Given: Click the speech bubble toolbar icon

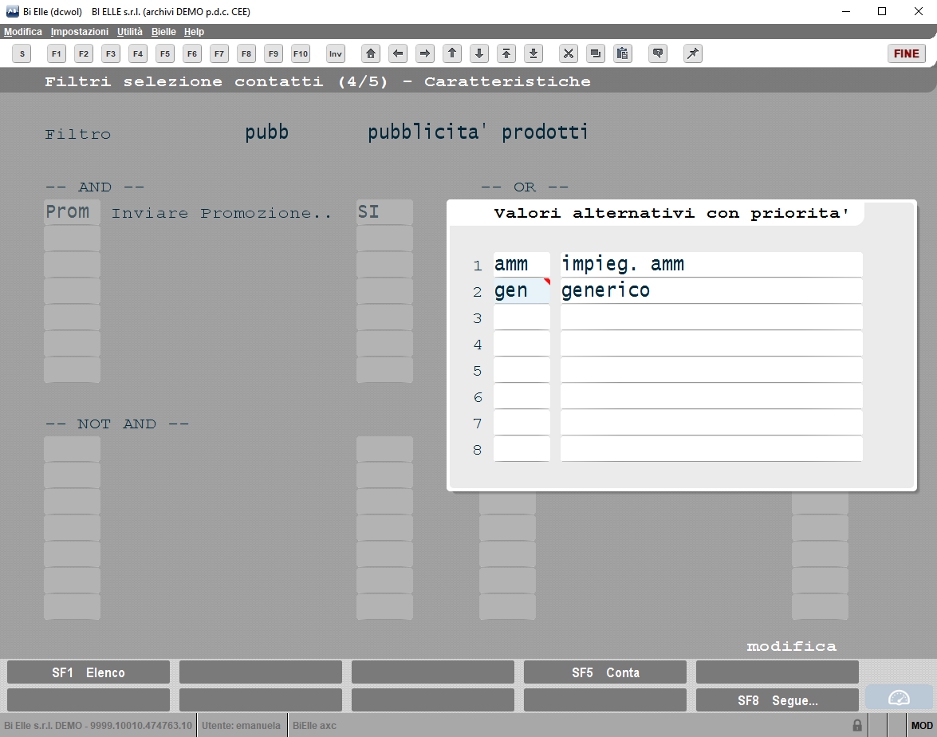Looking at the screenshot, I should click(658, 54).
